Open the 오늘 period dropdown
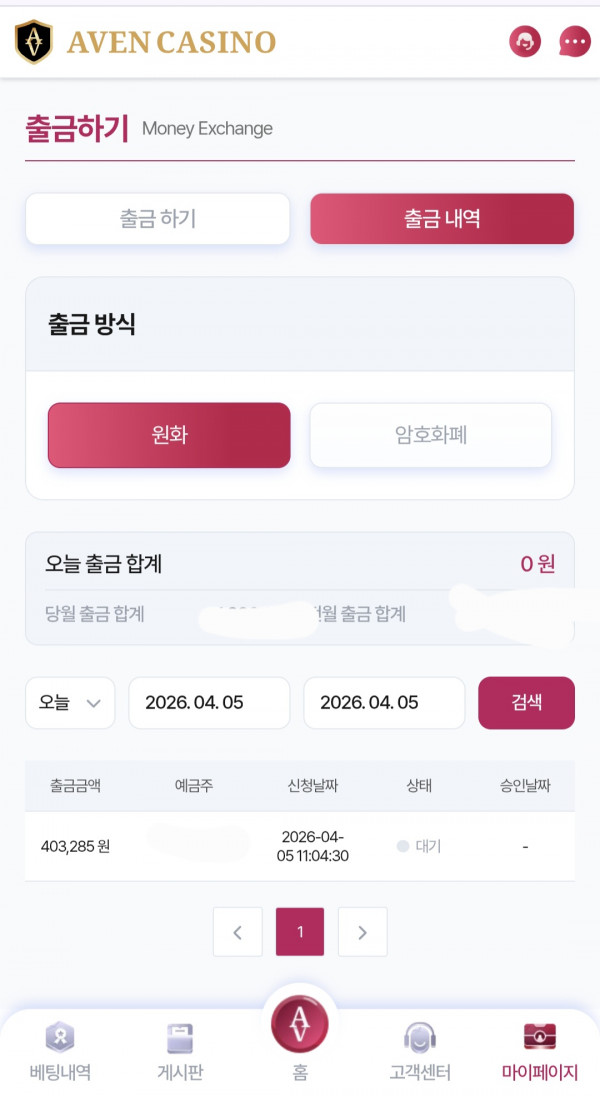This screenshot has width=600, height=1096. (70, 703)
